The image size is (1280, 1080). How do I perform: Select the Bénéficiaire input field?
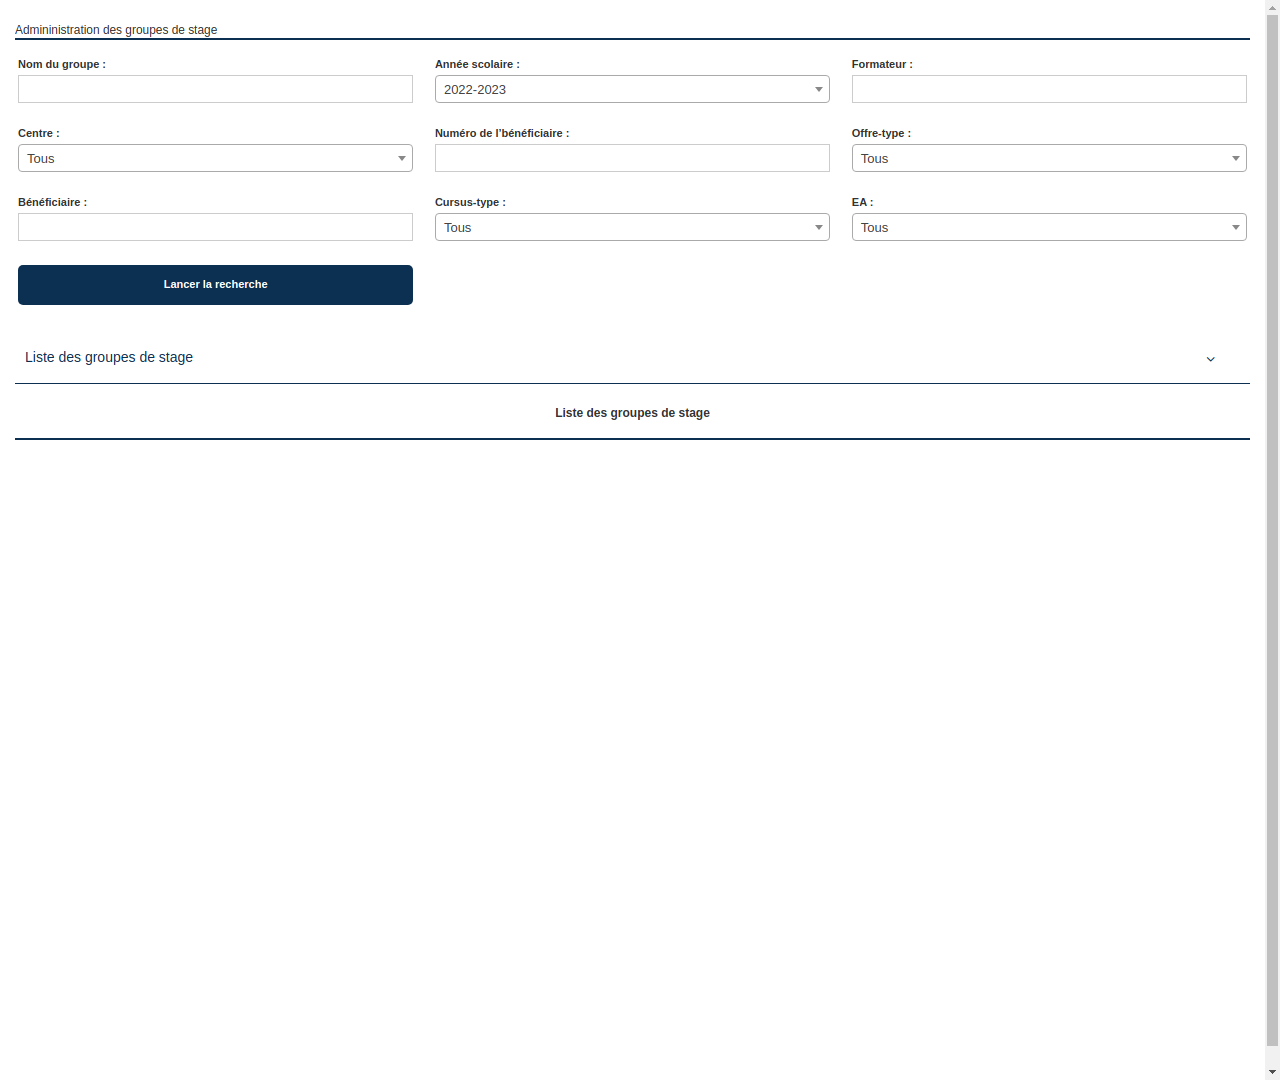pyautogui.click(x=215, y=227)
